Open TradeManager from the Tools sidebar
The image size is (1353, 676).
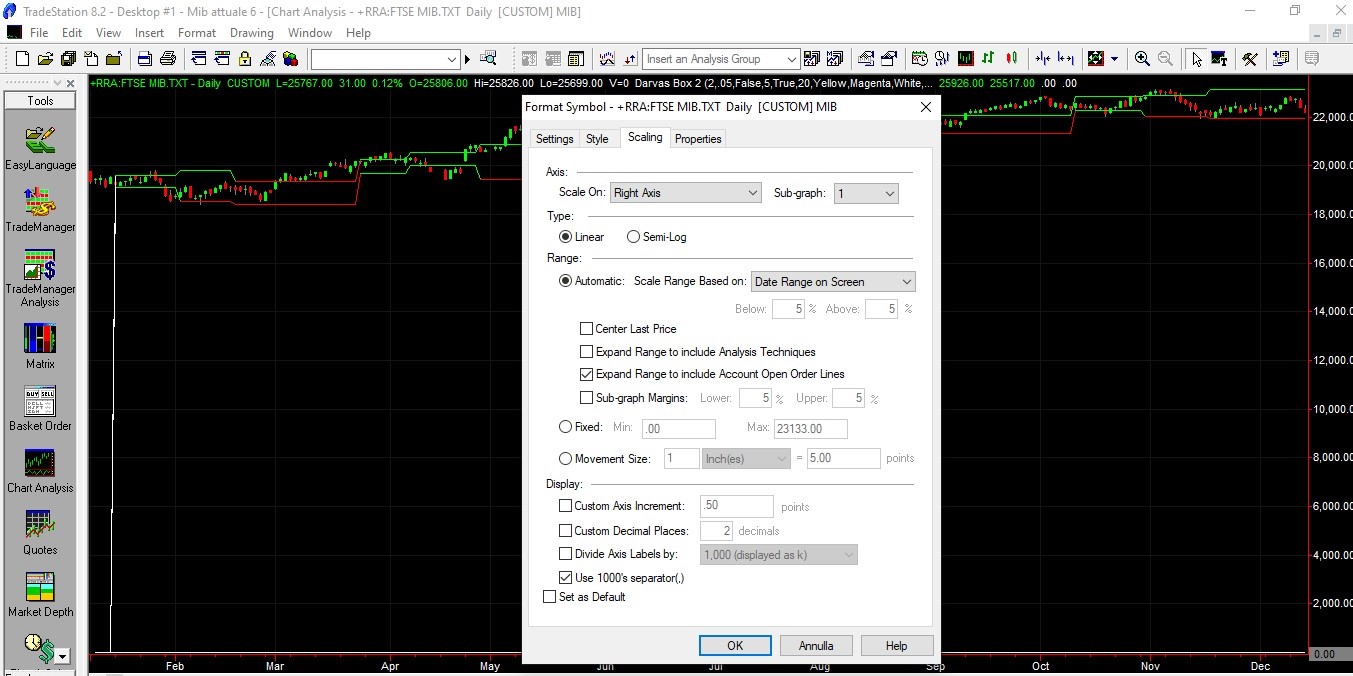click(x=40, y=209)
